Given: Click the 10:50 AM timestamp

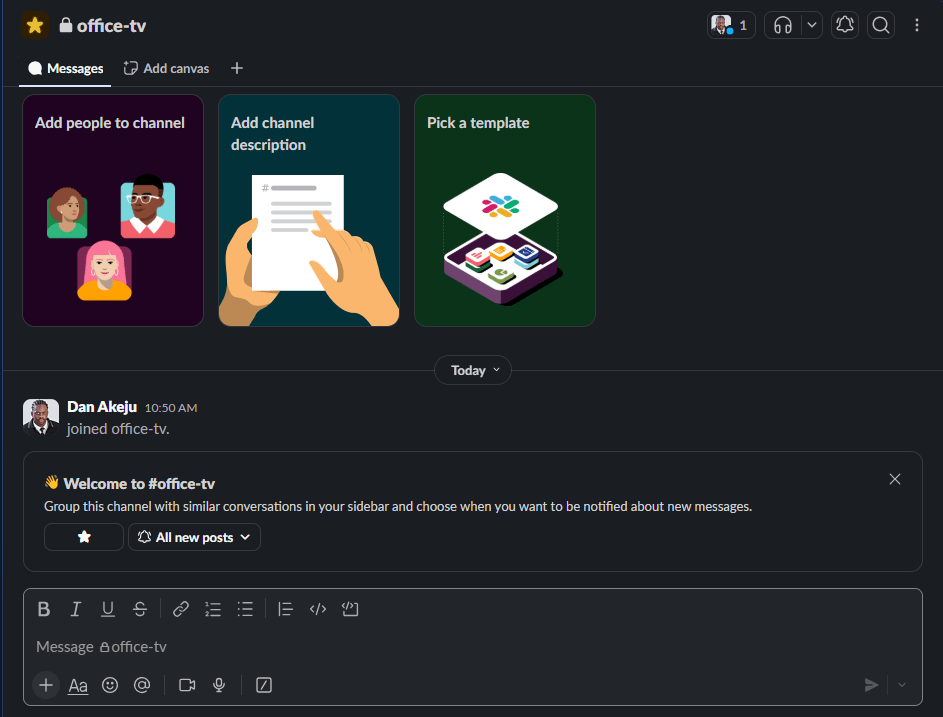Looking at the screenshot, I should pyautogui.click(x=171, y=408).
